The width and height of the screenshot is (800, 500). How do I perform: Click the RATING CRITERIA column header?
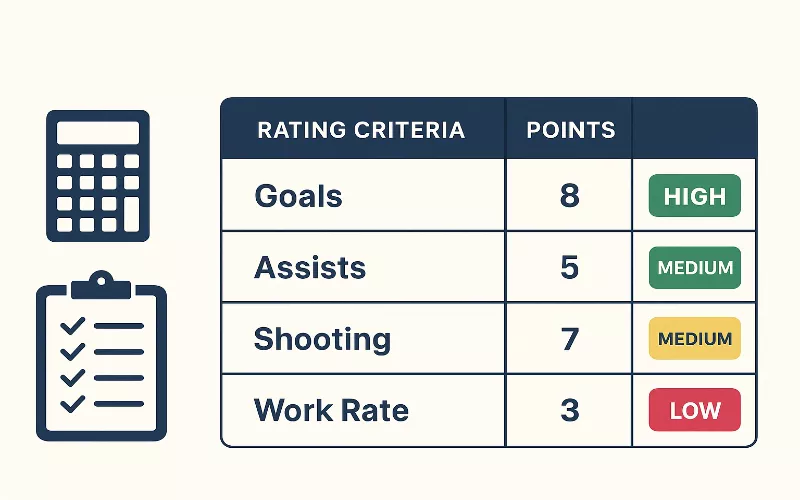[x=361, y=130]
